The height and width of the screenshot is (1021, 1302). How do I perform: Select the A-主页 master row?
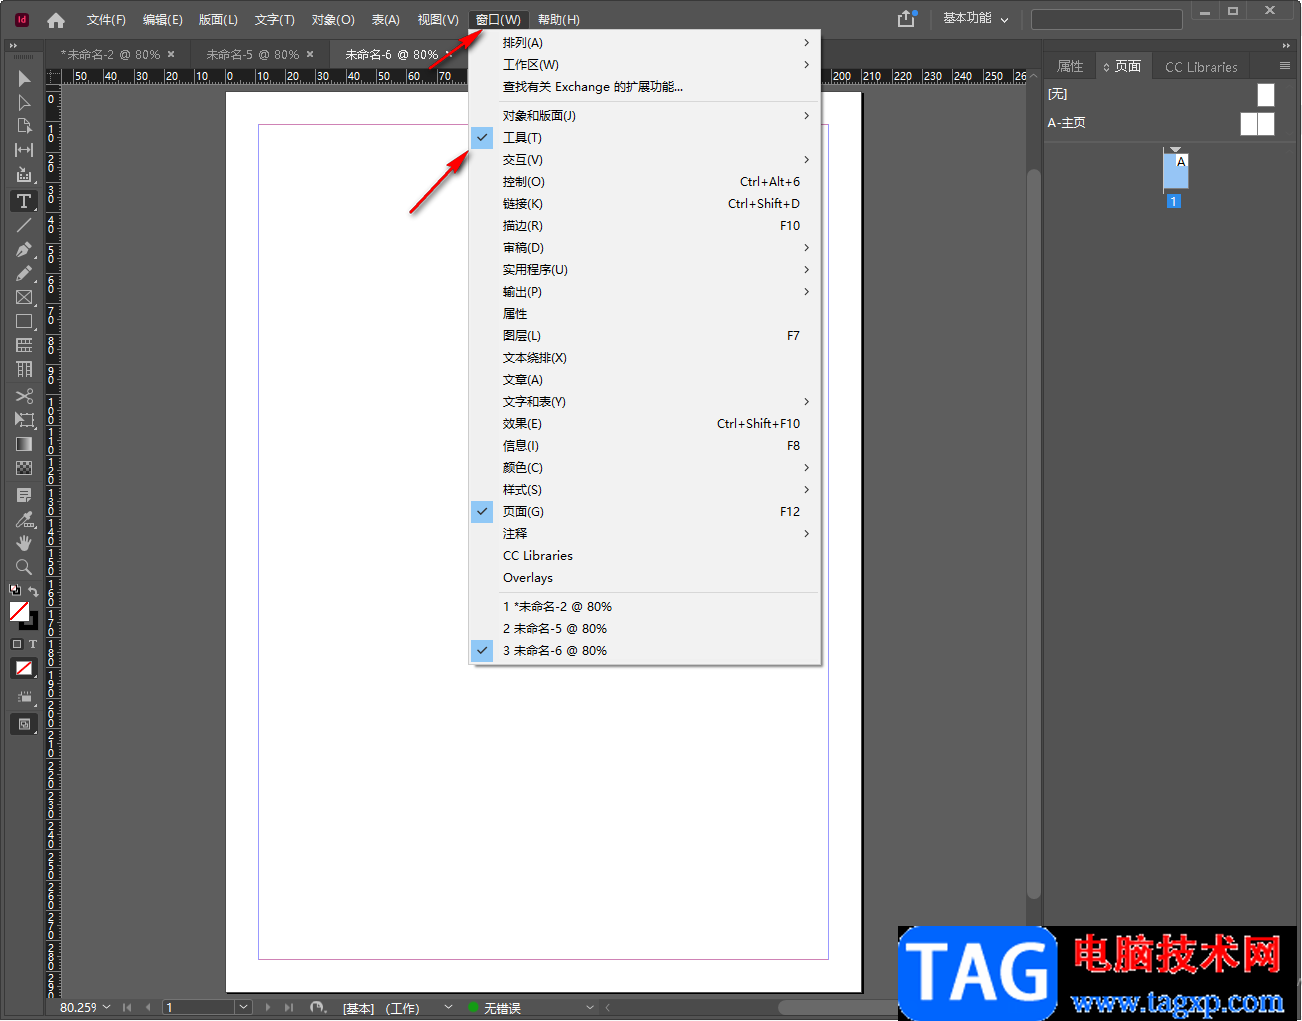pyautogui.click(x=1161, y=123)
